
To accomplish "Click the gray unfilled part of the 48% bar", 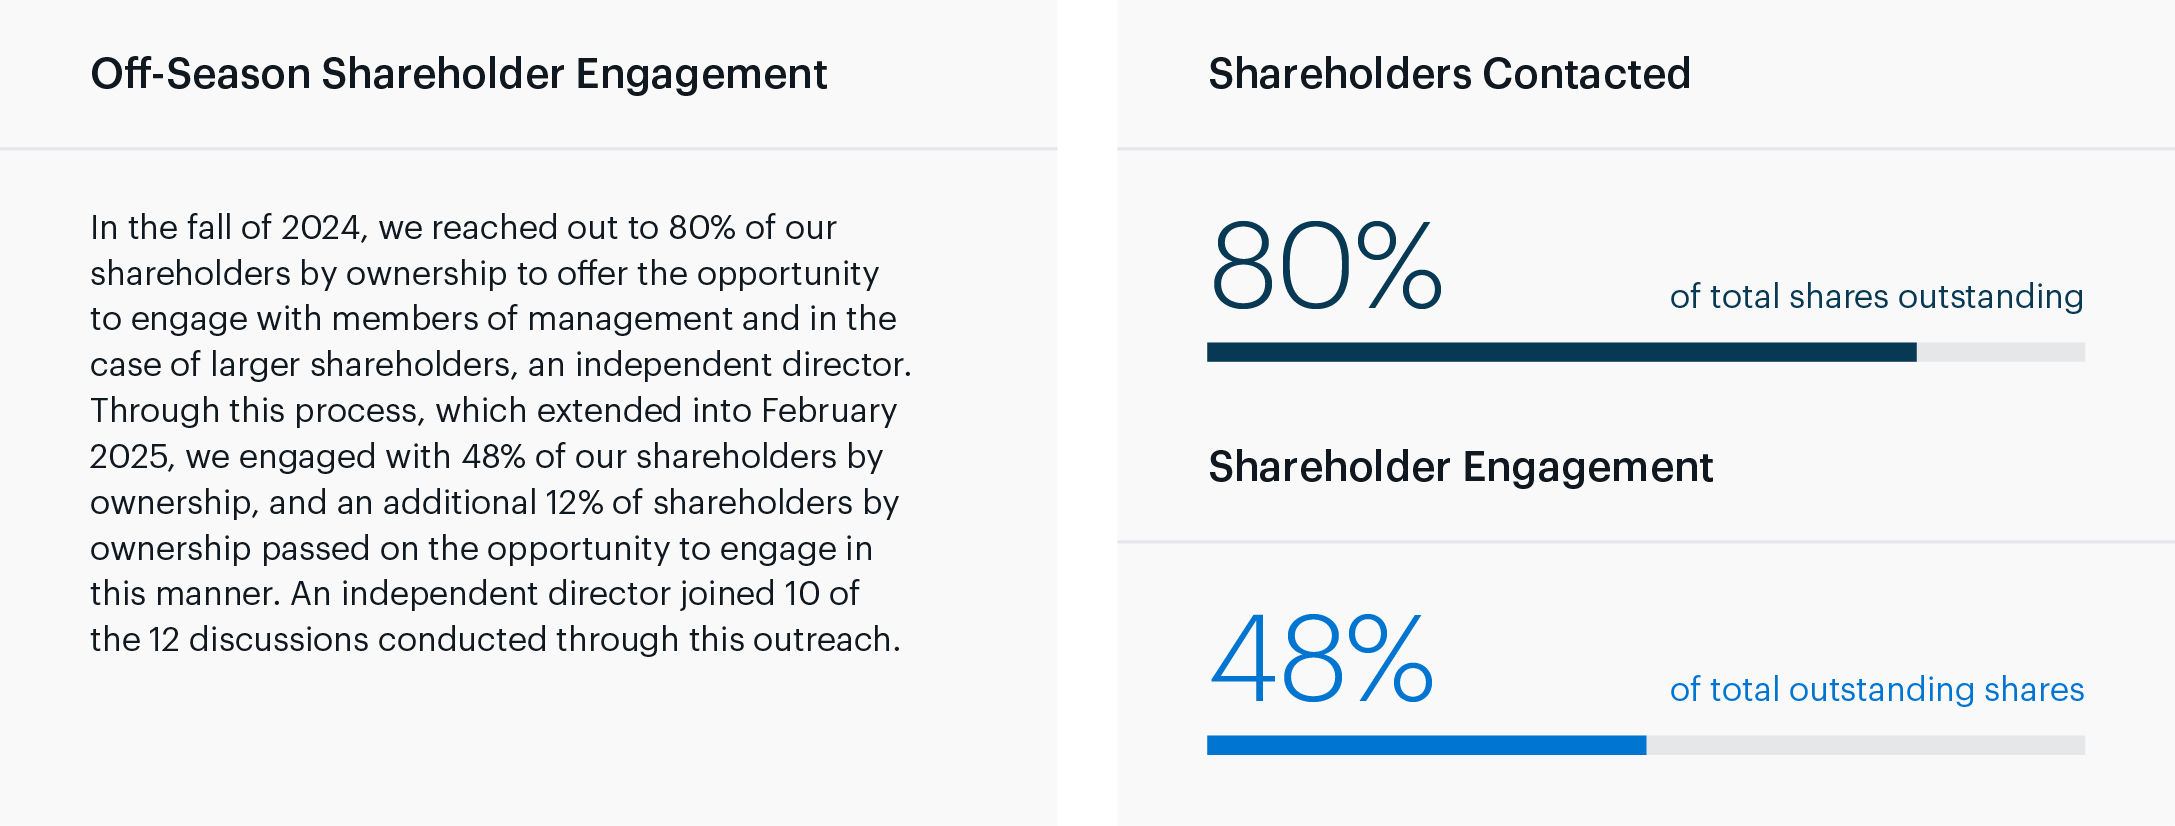I will [x=1865, y=745].
